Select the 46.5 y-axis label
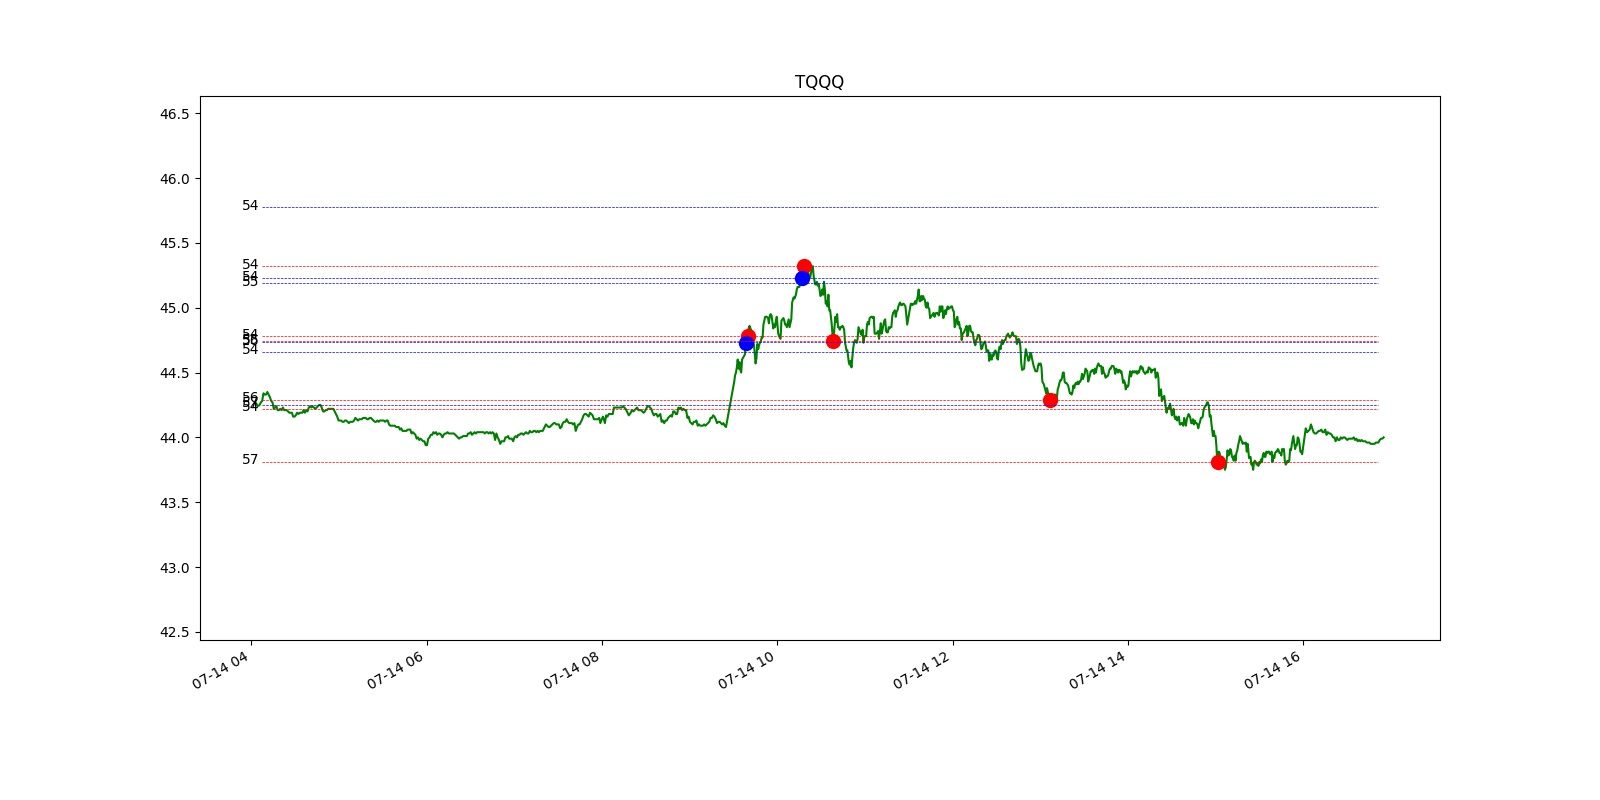This screenshot has height=800, width=1600. click(x=174, y=114)
